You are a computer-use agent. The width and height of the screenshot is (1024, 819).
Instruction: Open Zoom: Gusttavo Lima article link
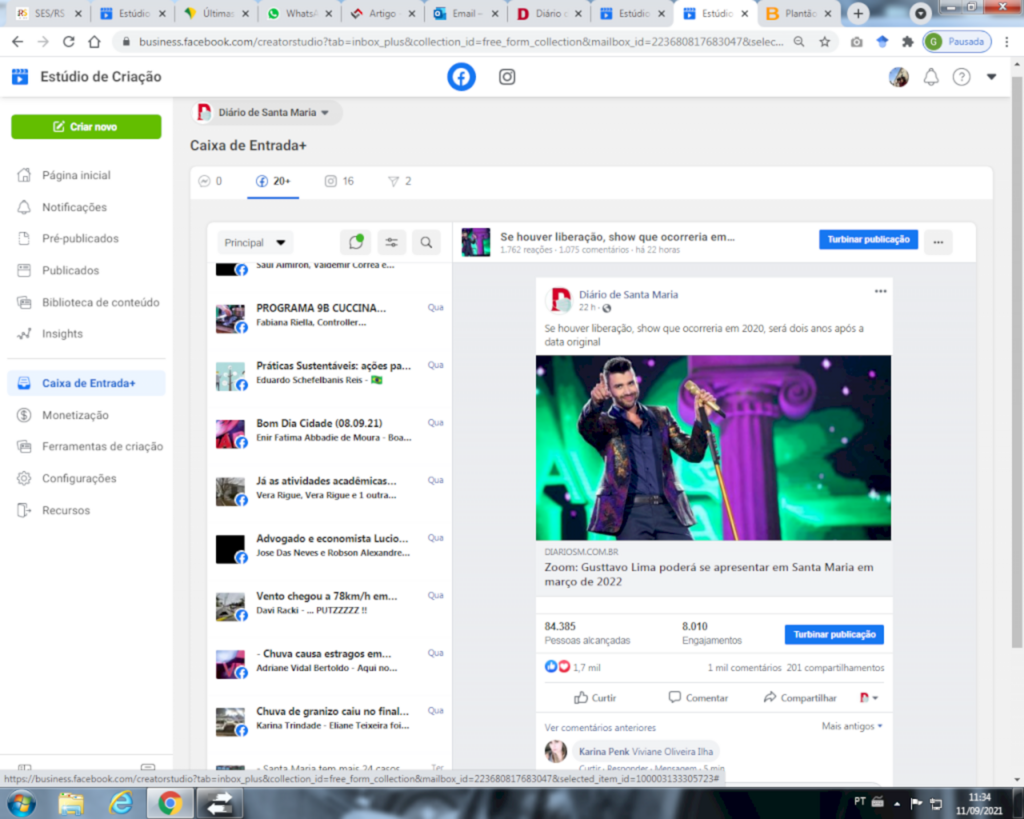tap(709, 575)
